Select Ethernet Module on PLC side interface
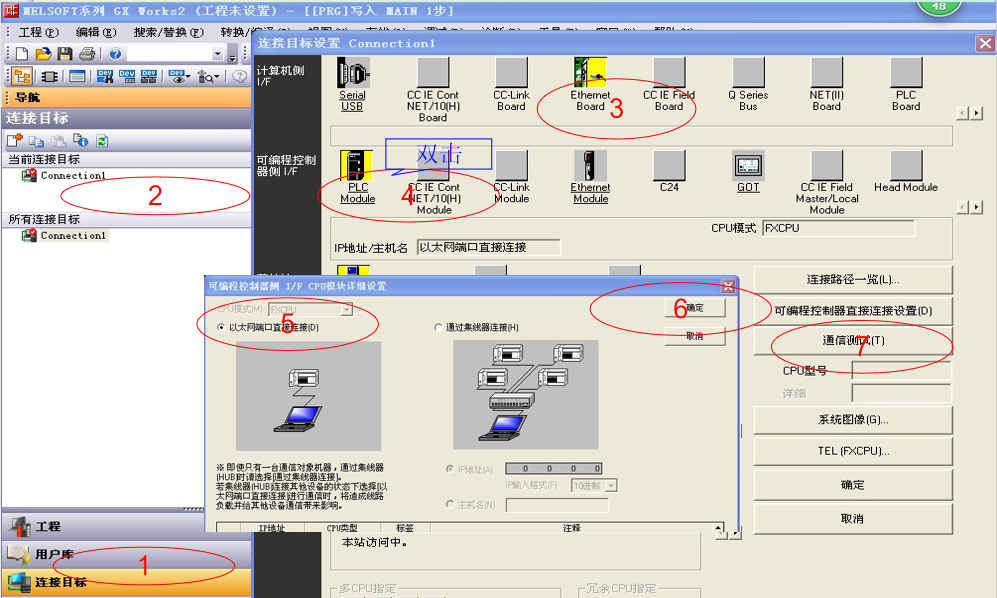 tap(590, 177)
